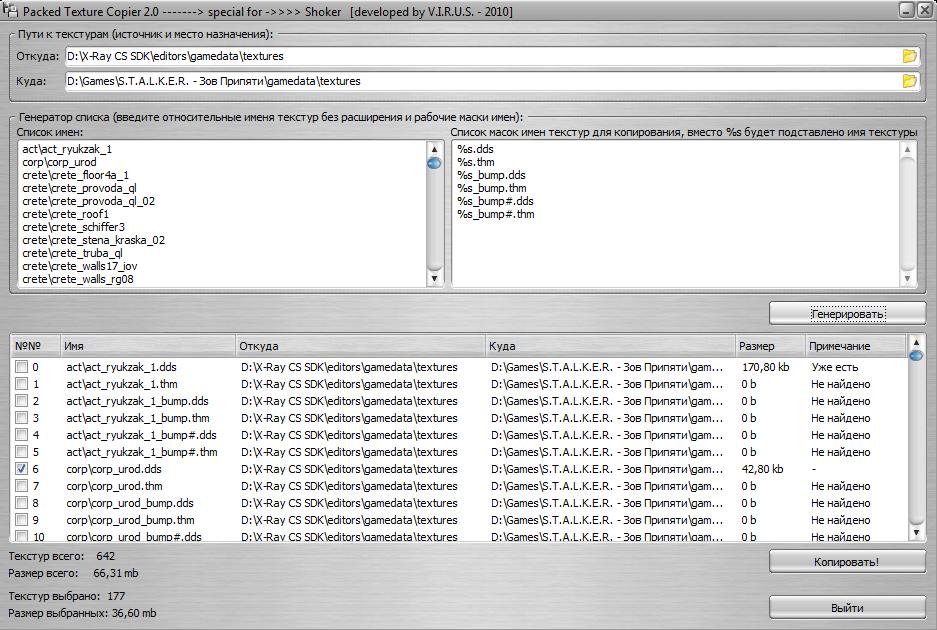Tick checkbox for corp_urod_bump.dds row 8
The image size is (937, 630).
[x=22, y=503]
